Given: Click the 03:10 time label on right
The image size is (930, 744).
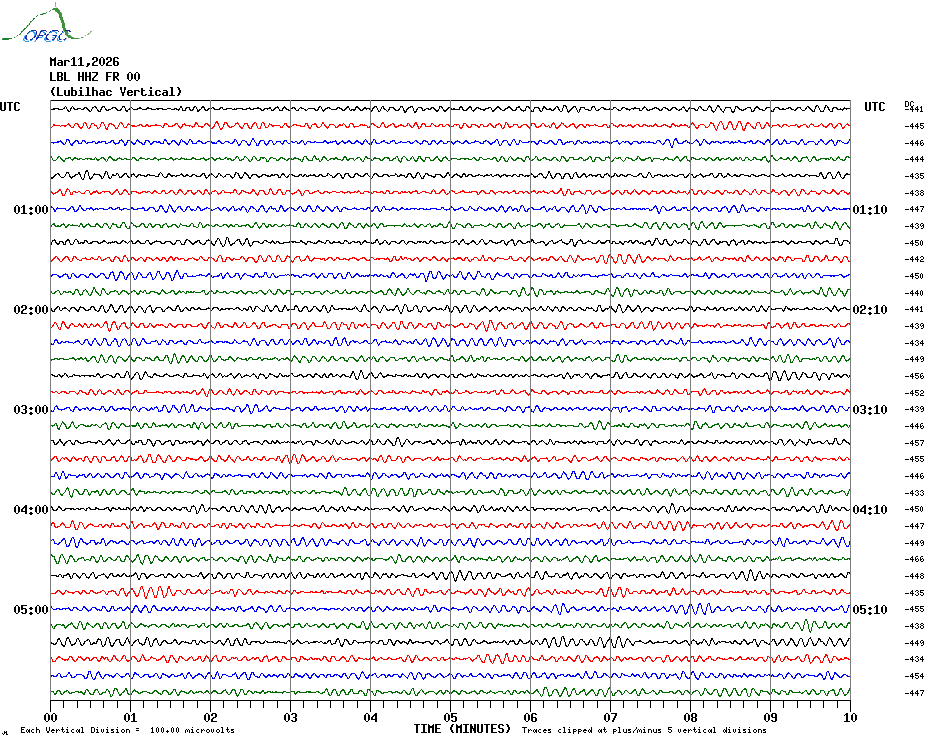Looking at the screenshot, I should (869, 410).
